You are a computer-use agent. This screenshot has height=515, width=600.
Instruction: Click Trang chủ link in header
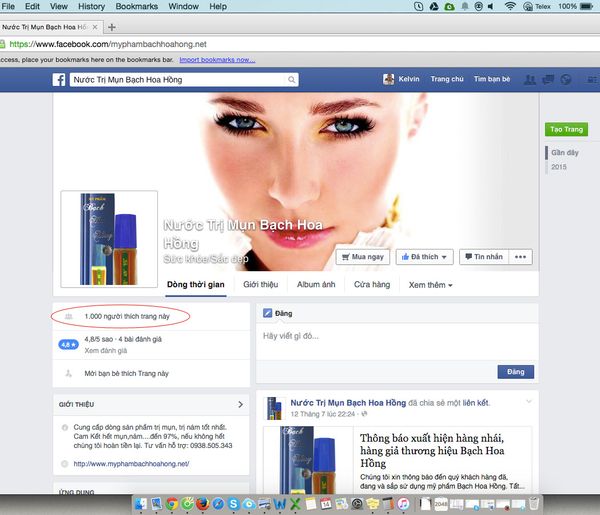(x=447, y=79)
